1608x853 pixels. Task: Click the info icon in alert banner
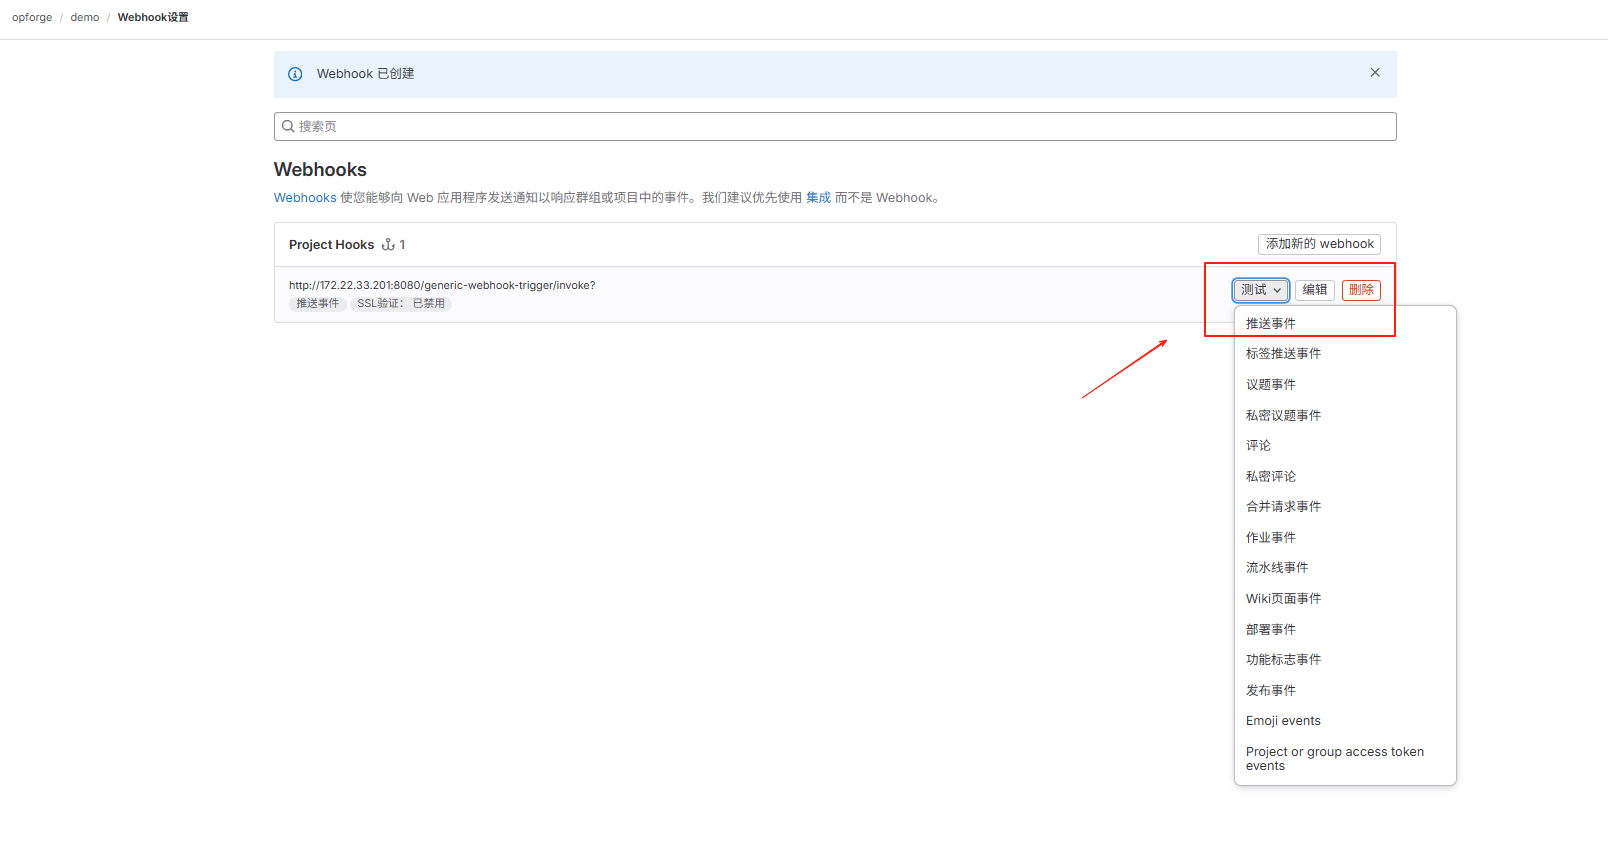295,74
